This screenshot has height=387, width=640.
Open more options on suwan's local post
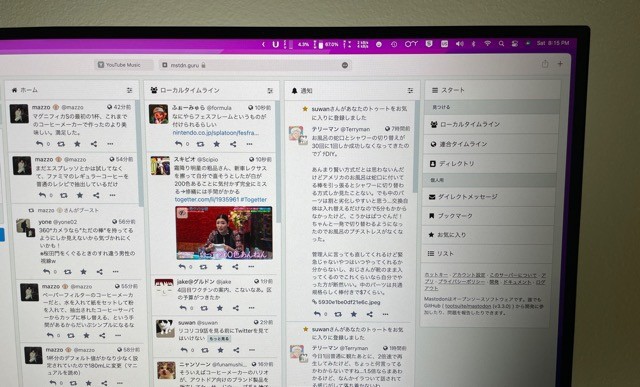252,350
